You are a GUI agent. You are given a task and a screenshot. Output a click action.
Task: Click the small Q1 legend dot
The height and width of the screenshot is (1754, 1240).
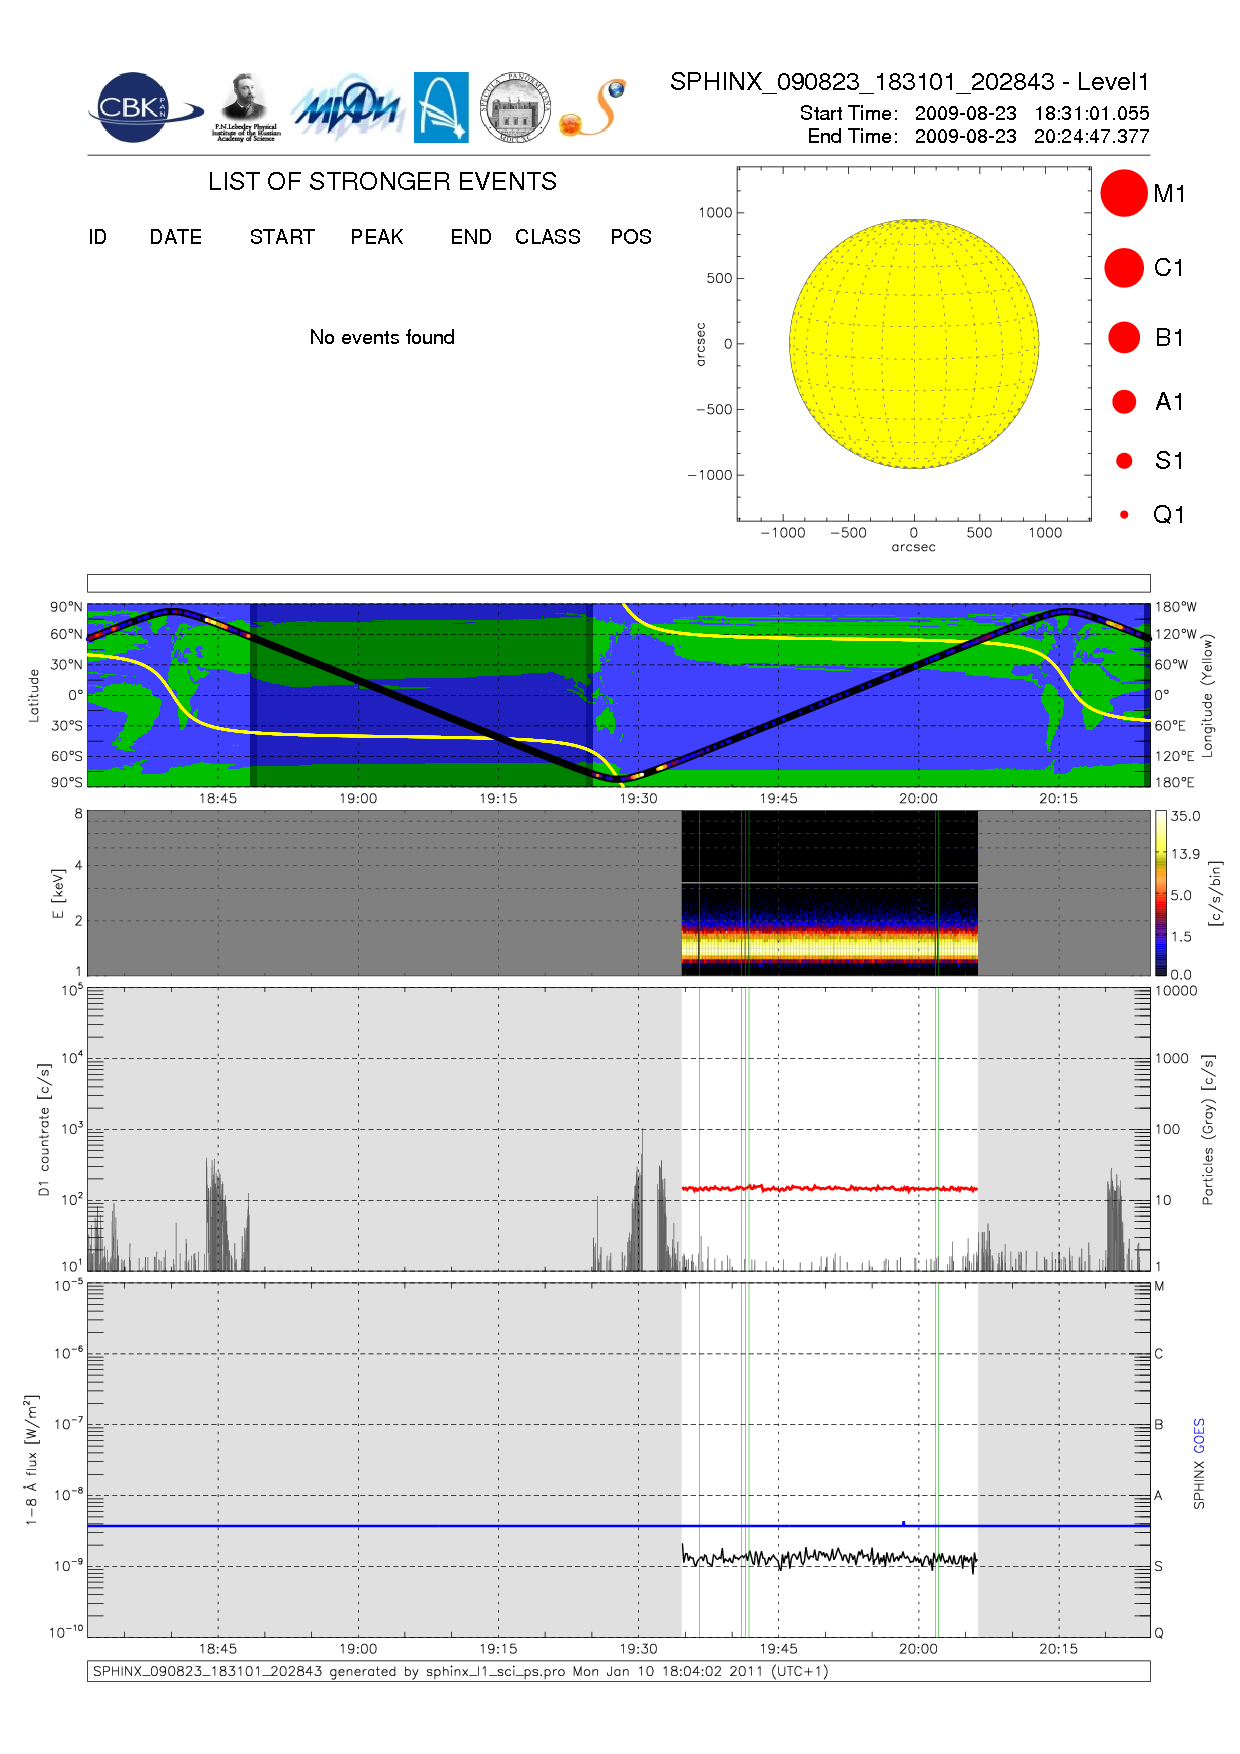coord(1124,515)
